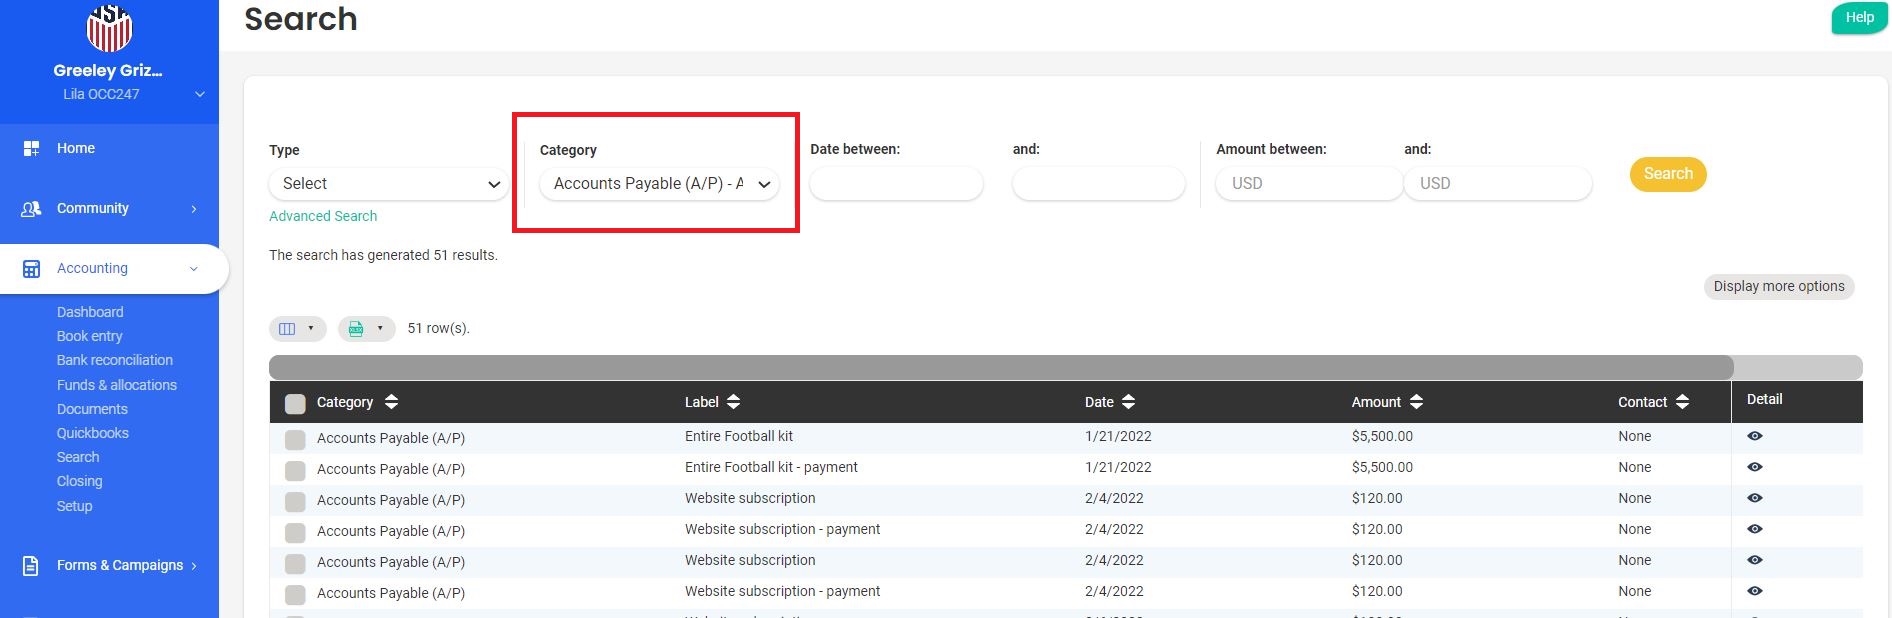Click the Home grid icon in sidebar
Image resolution: width=1892 pixels, height=618 pixels.
31,148
